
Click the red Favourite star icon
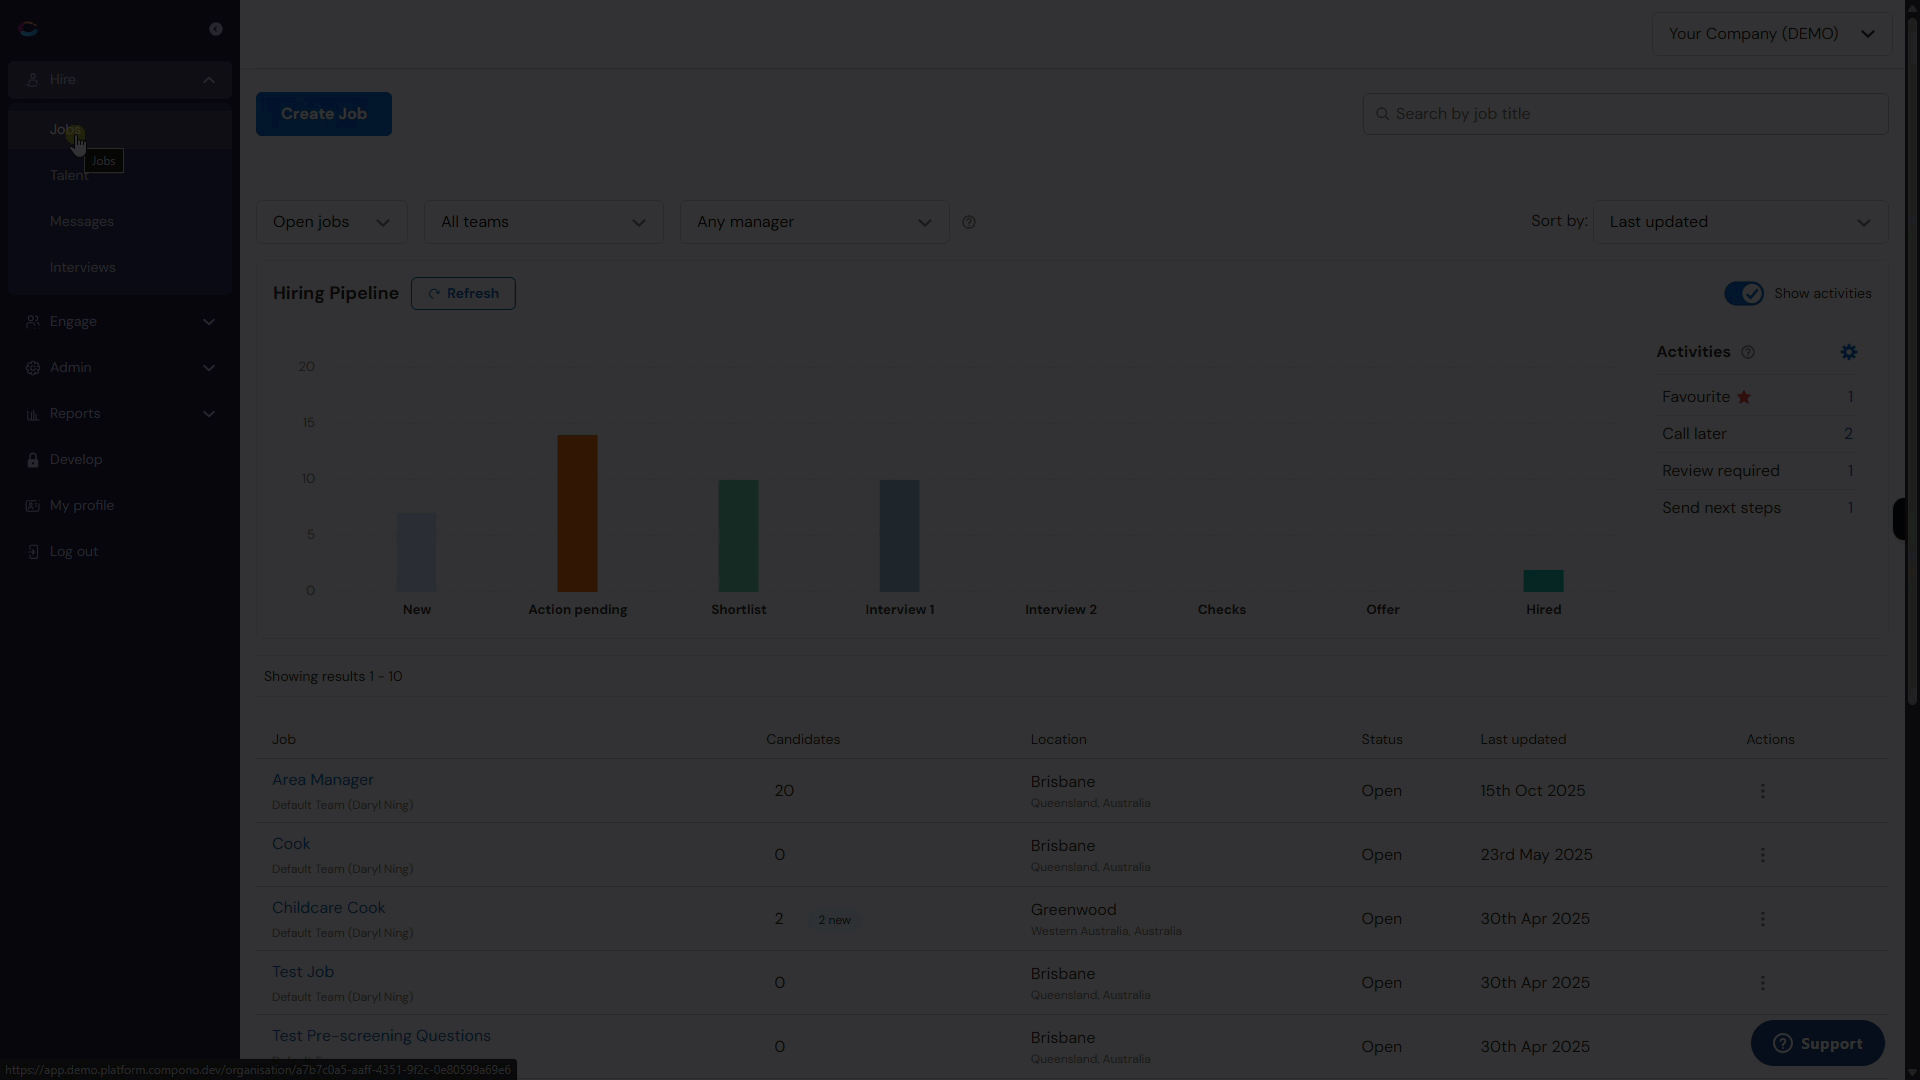[x=1744, y=397]
